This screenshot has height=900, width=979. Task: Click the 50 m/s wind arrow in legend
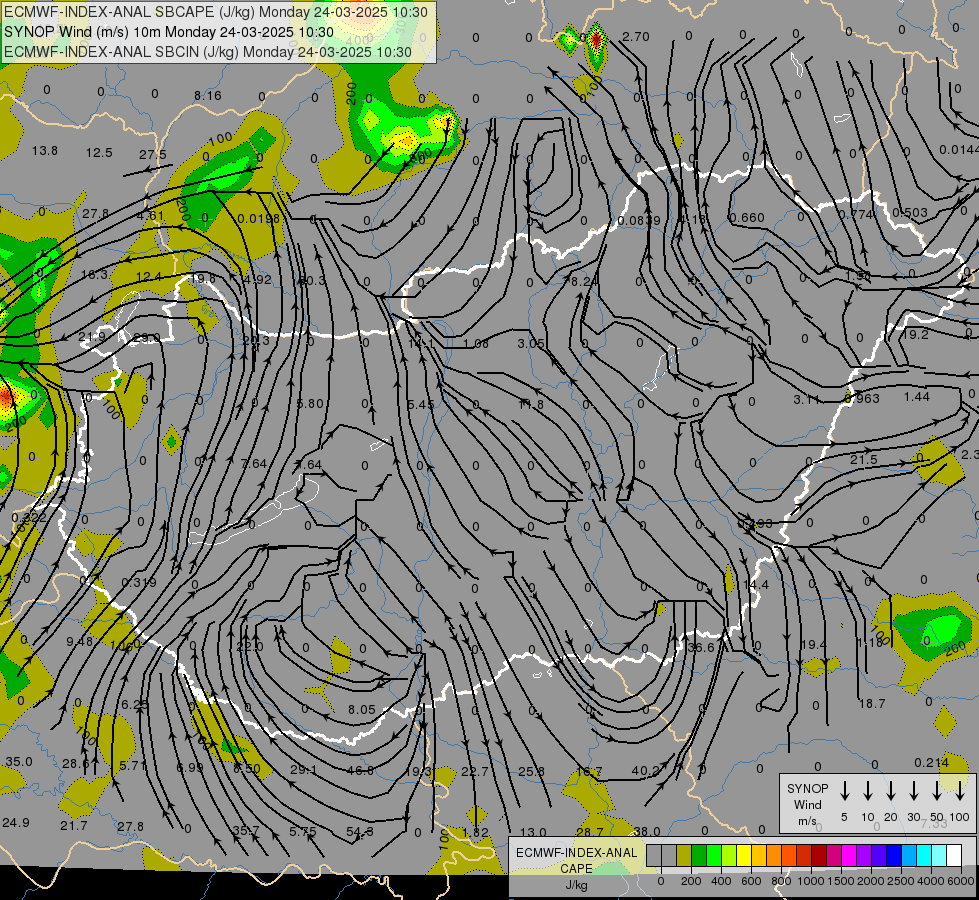[937, 790]
